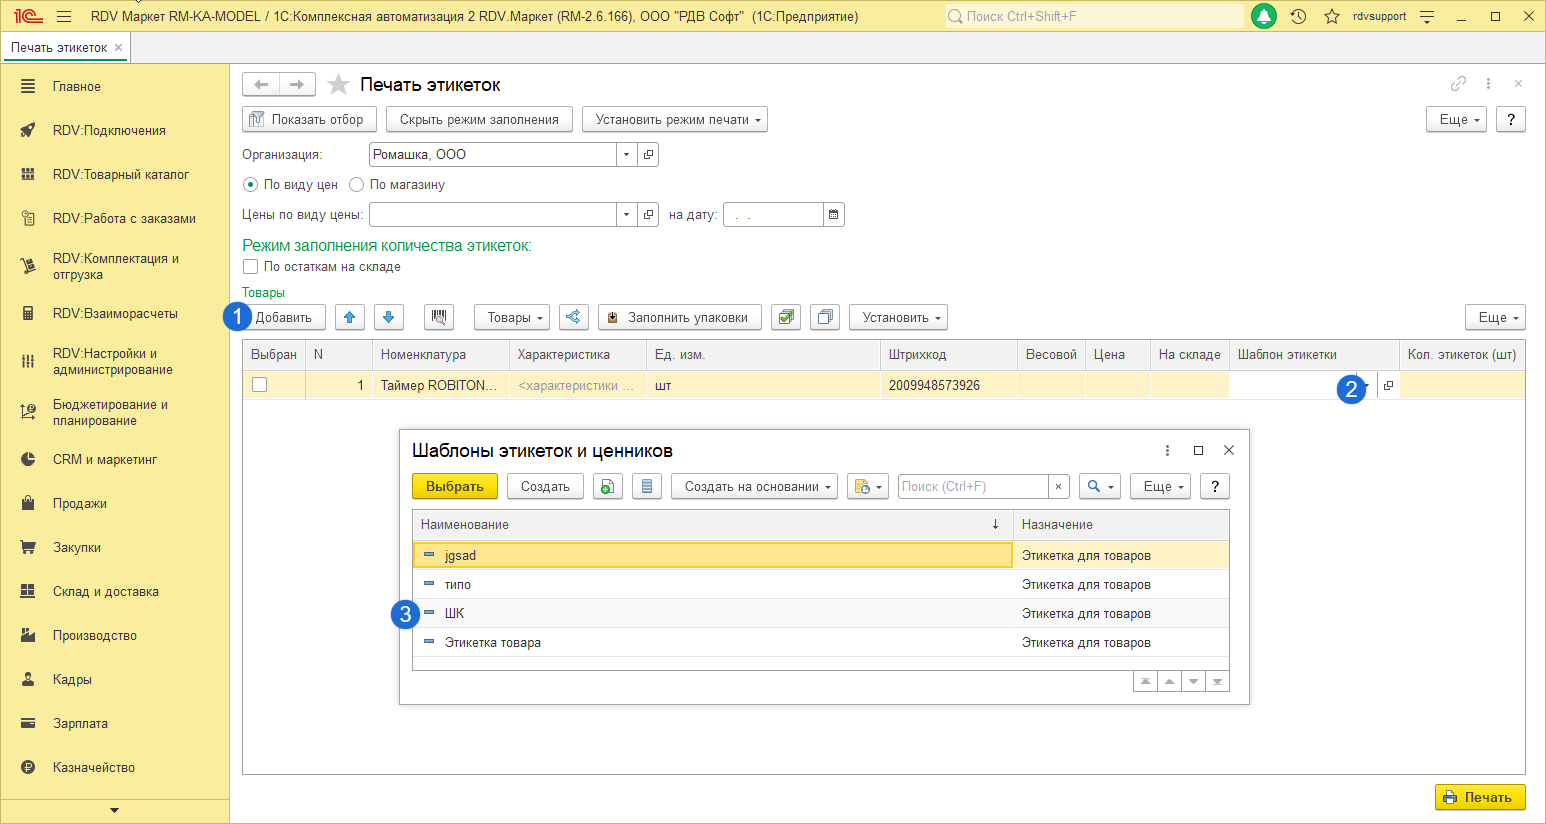Enable 'По остаткам на складе' checkbox
Viewport: 1546px width, 824px height.
point(251,267)
